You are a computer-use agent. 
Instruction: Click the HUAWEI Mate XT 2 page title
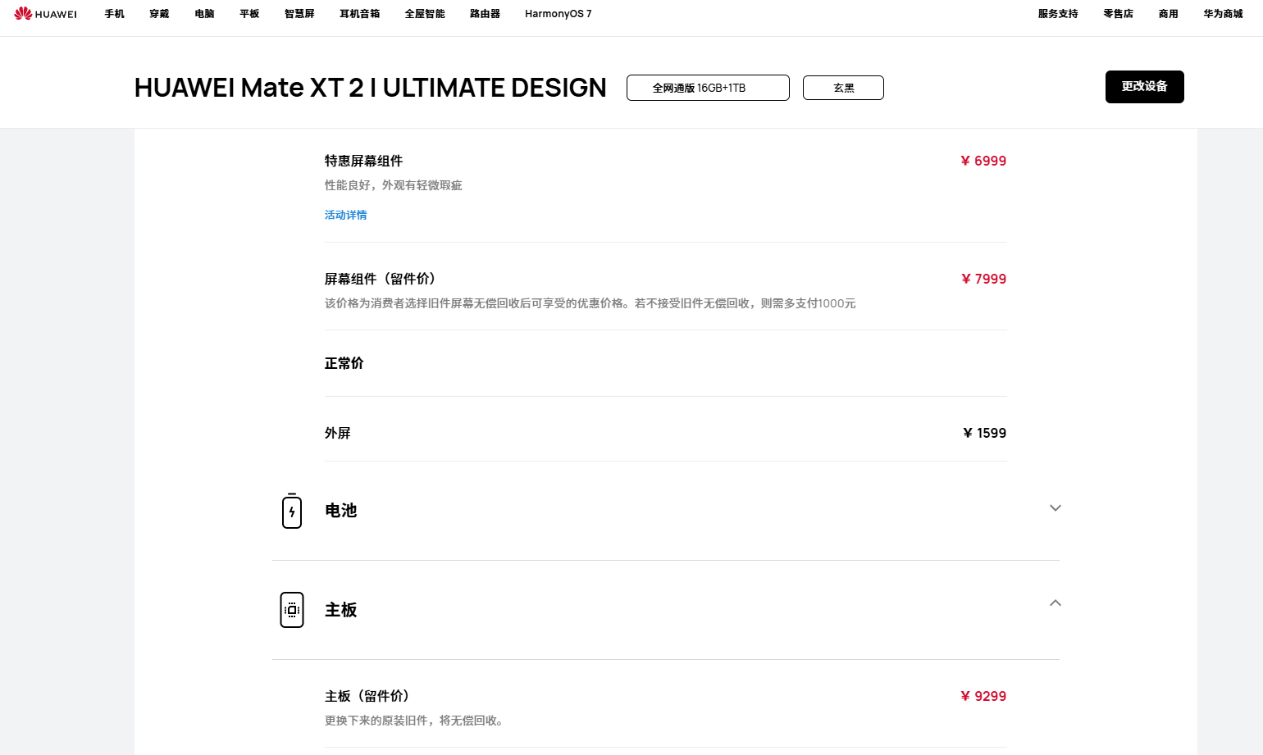[370, 88]
